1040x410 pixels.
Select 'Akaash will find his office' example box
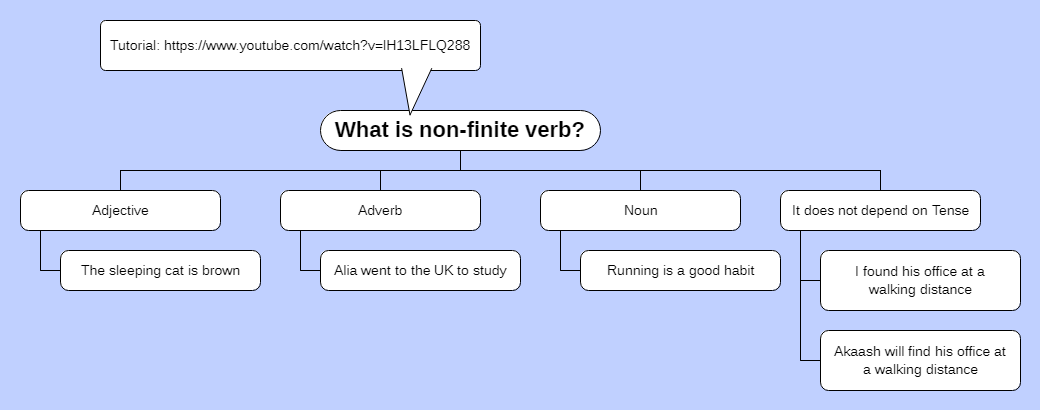pyautogui.click(x=920, y=360)
